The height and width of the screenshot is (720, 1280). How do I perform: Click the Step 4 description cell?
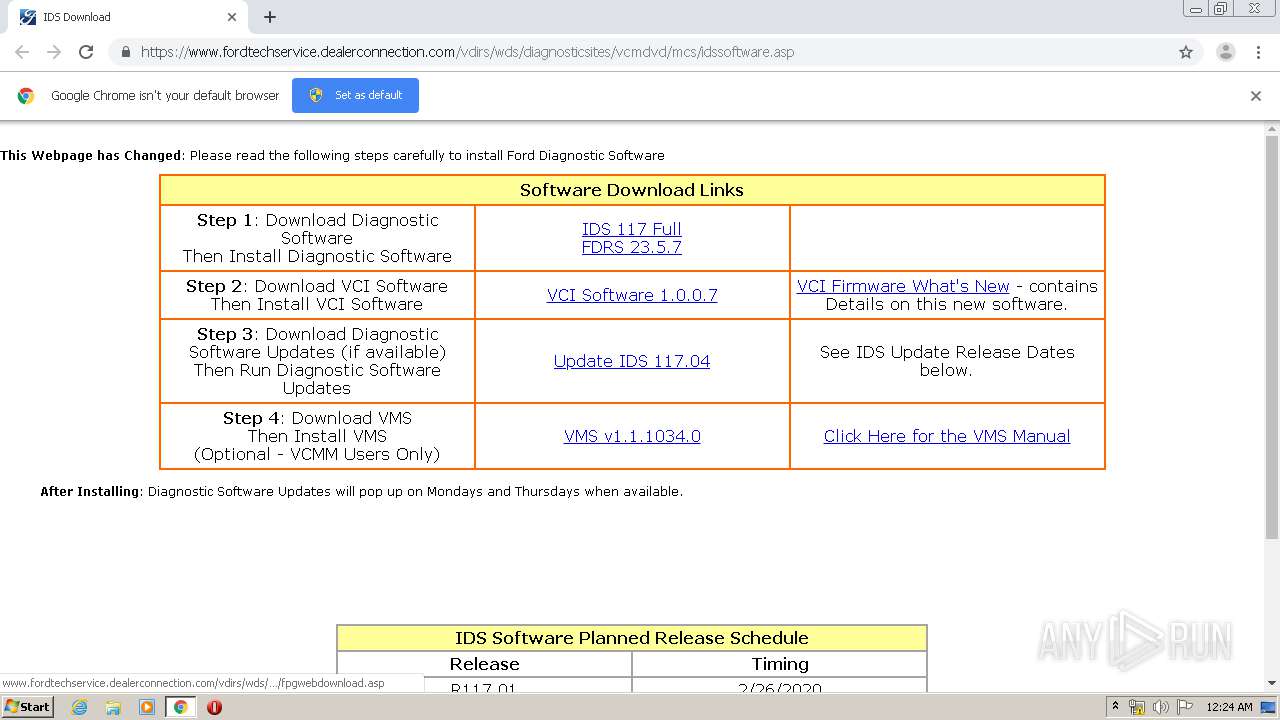click(317, 436)
